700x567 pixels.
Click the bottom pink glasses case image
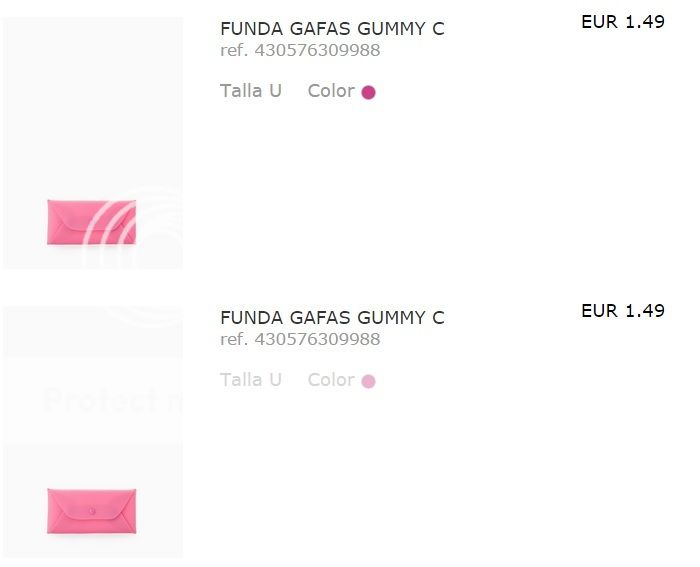pos(91,511)
